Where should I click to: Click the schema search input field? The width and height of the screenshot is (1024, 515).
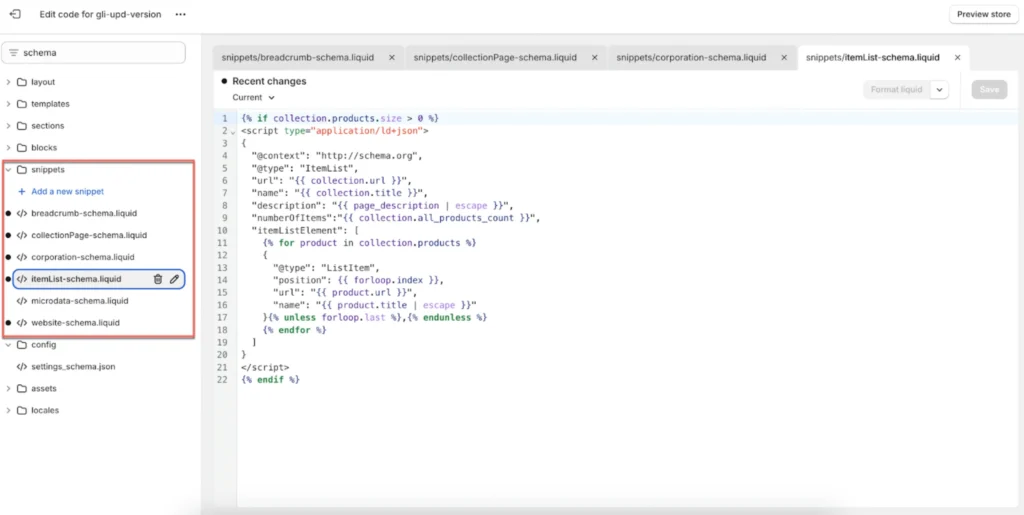93,53
